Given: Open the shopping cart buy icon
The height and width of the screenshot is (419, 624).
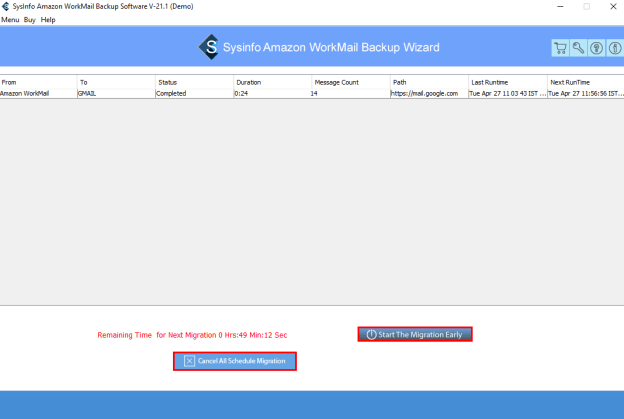Looking at the screenshot, I should 560,48.
